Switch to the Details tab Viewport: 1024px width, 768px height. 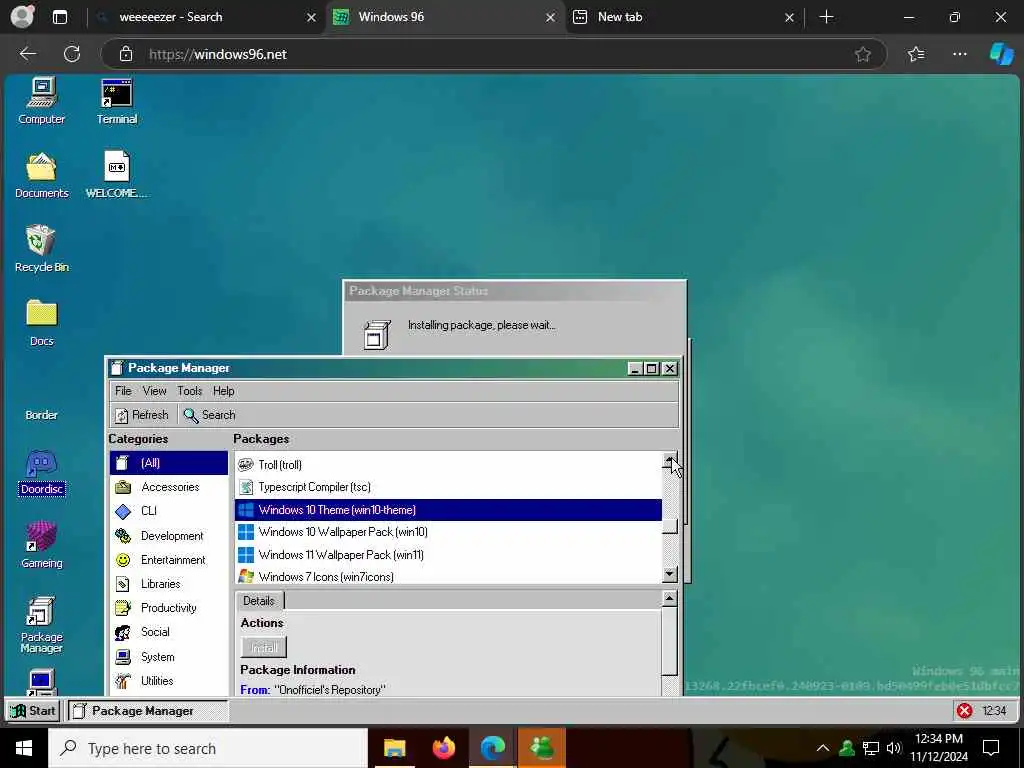point(259,600)
